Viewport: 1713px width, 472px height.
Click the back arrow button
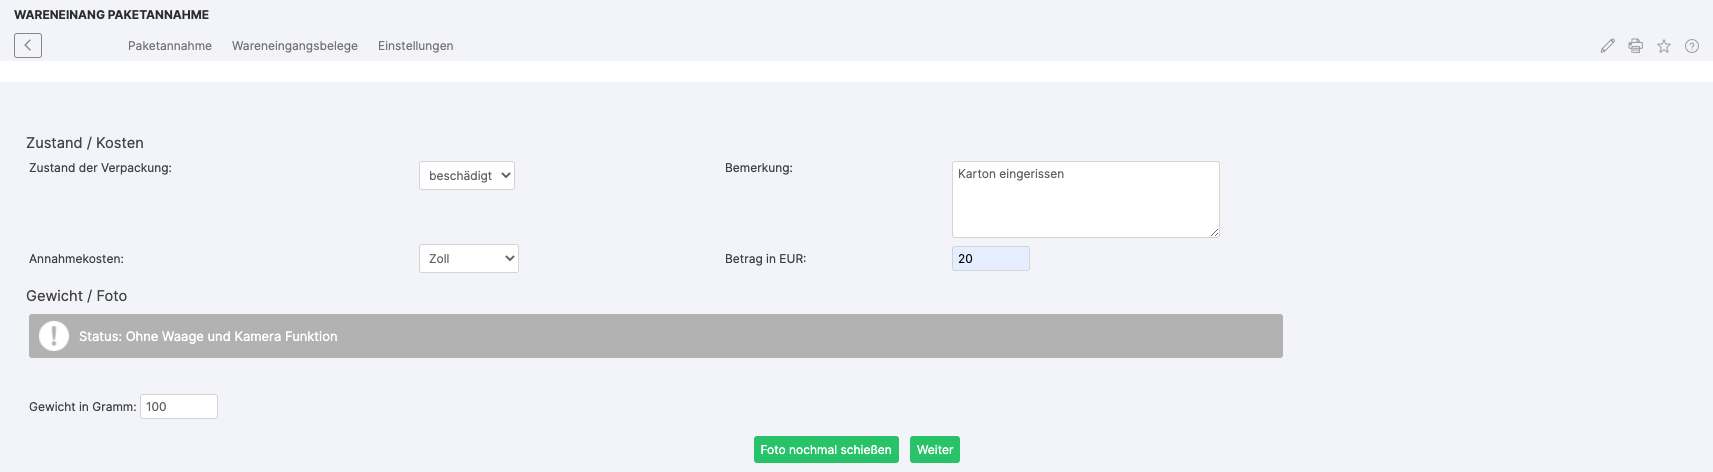click(28, 45)
